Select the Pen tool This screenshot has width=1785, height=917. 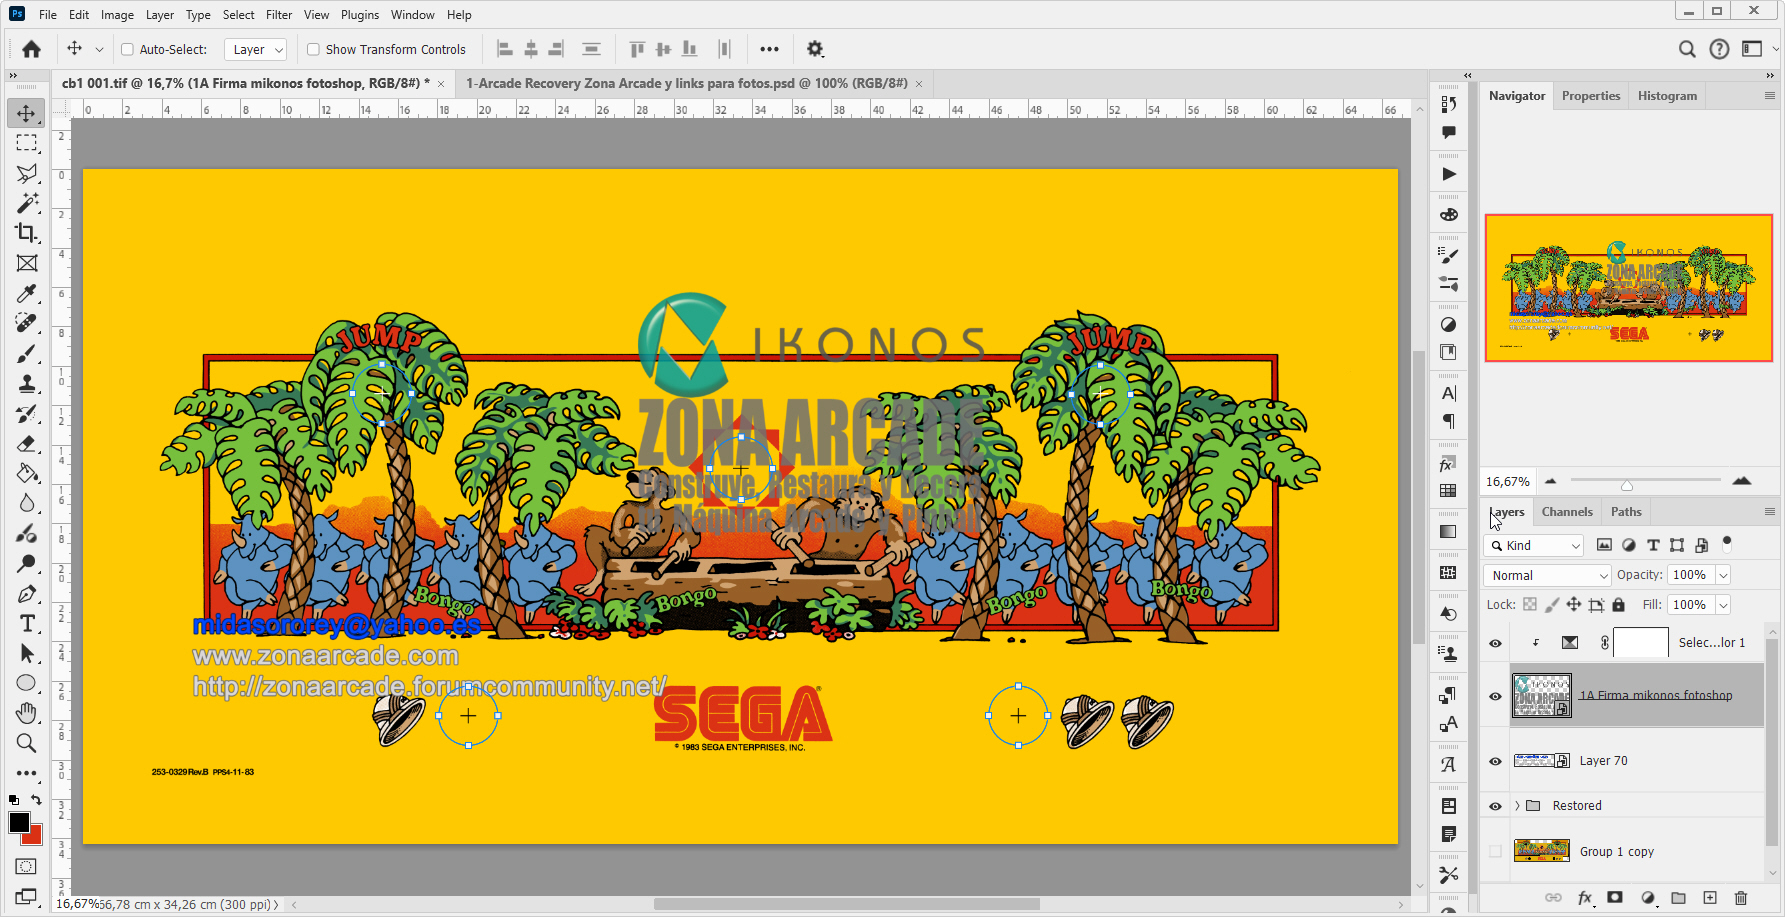pyautogui.click(x=27, y=593)
